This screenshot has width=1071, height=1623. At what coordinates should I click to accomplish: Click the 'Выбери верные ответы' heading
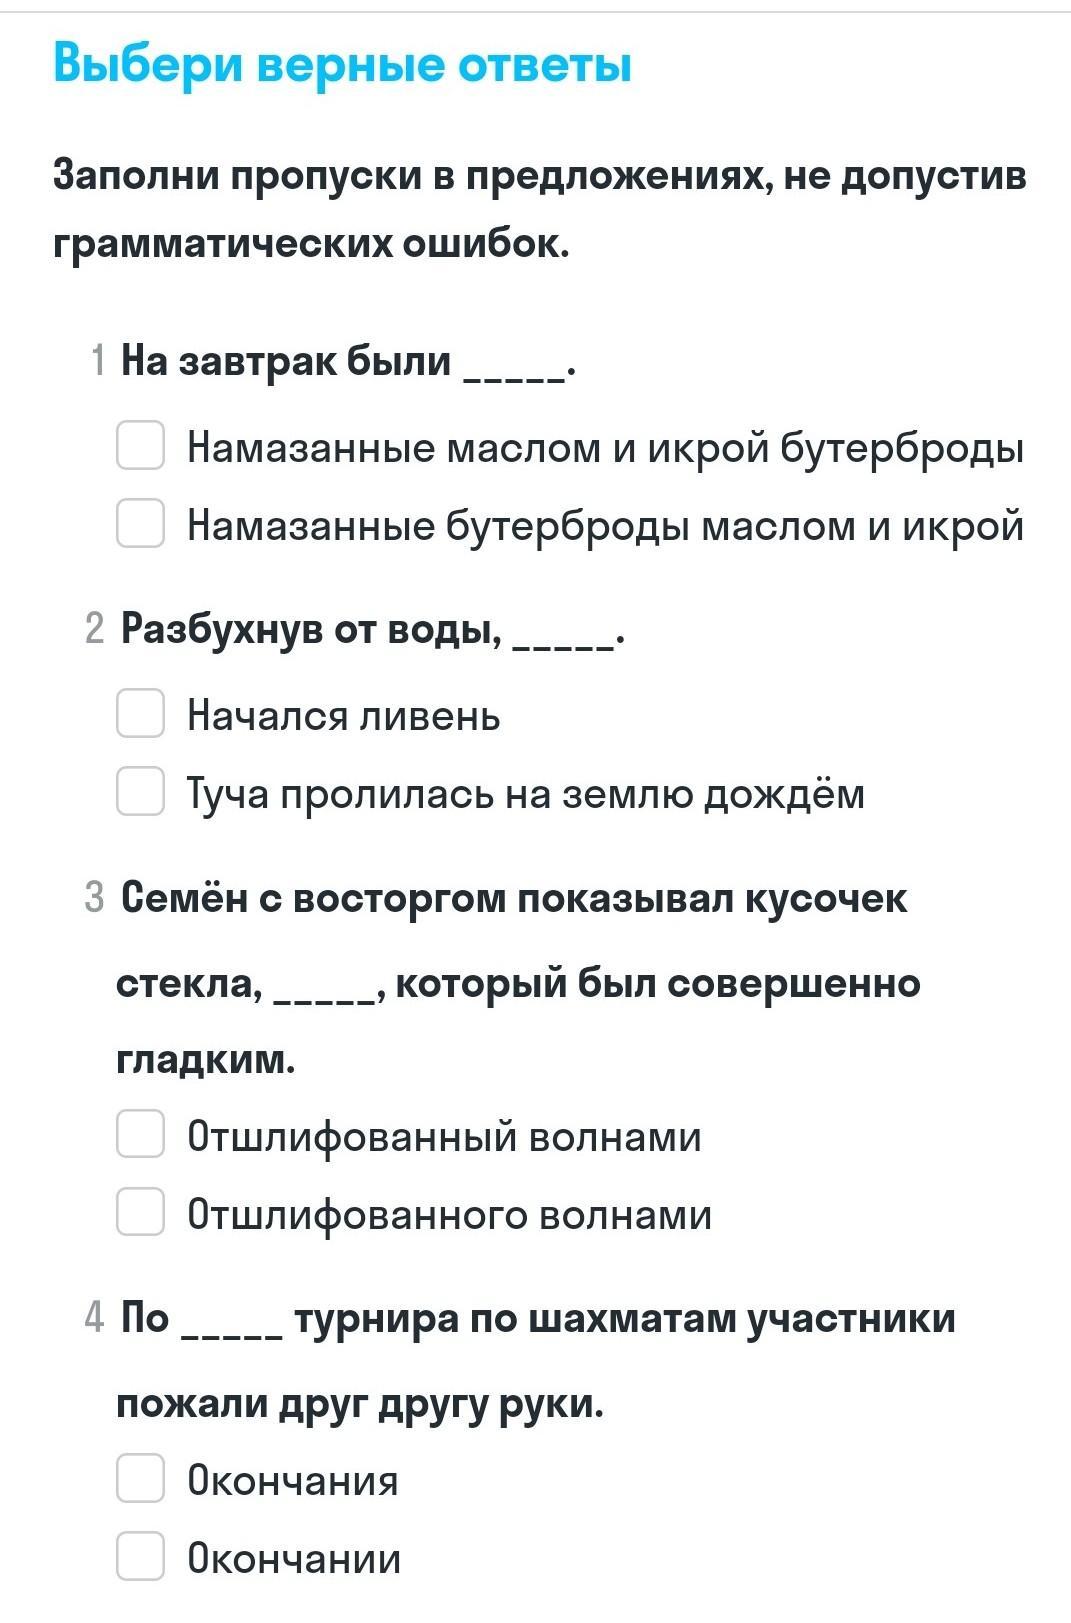tap(343, 66)
